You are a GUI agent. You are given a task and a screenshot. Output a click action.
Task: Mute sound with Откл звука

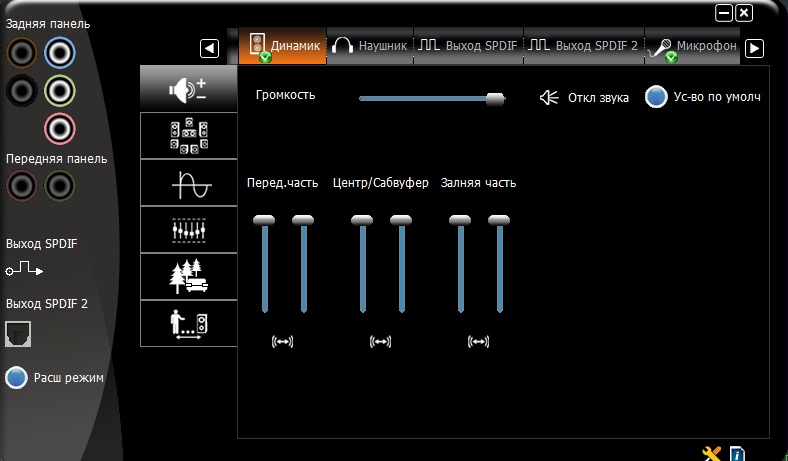point(583,98)
